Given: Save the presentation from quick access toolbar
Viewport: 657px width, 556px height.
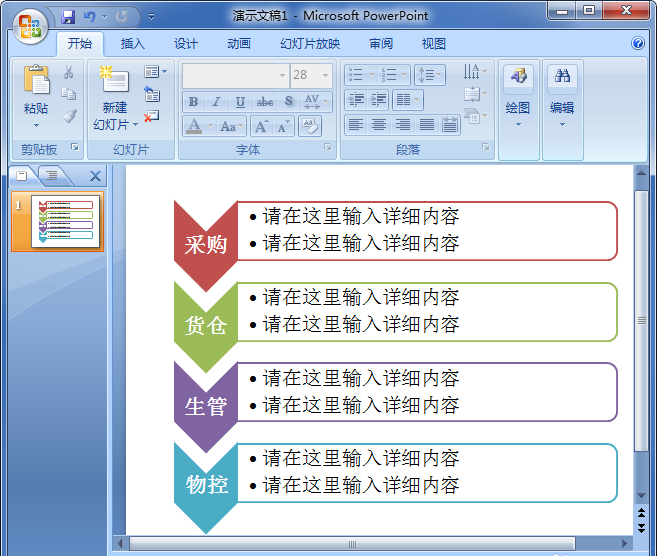Looking at the screenshot, I should coord(68,17).
